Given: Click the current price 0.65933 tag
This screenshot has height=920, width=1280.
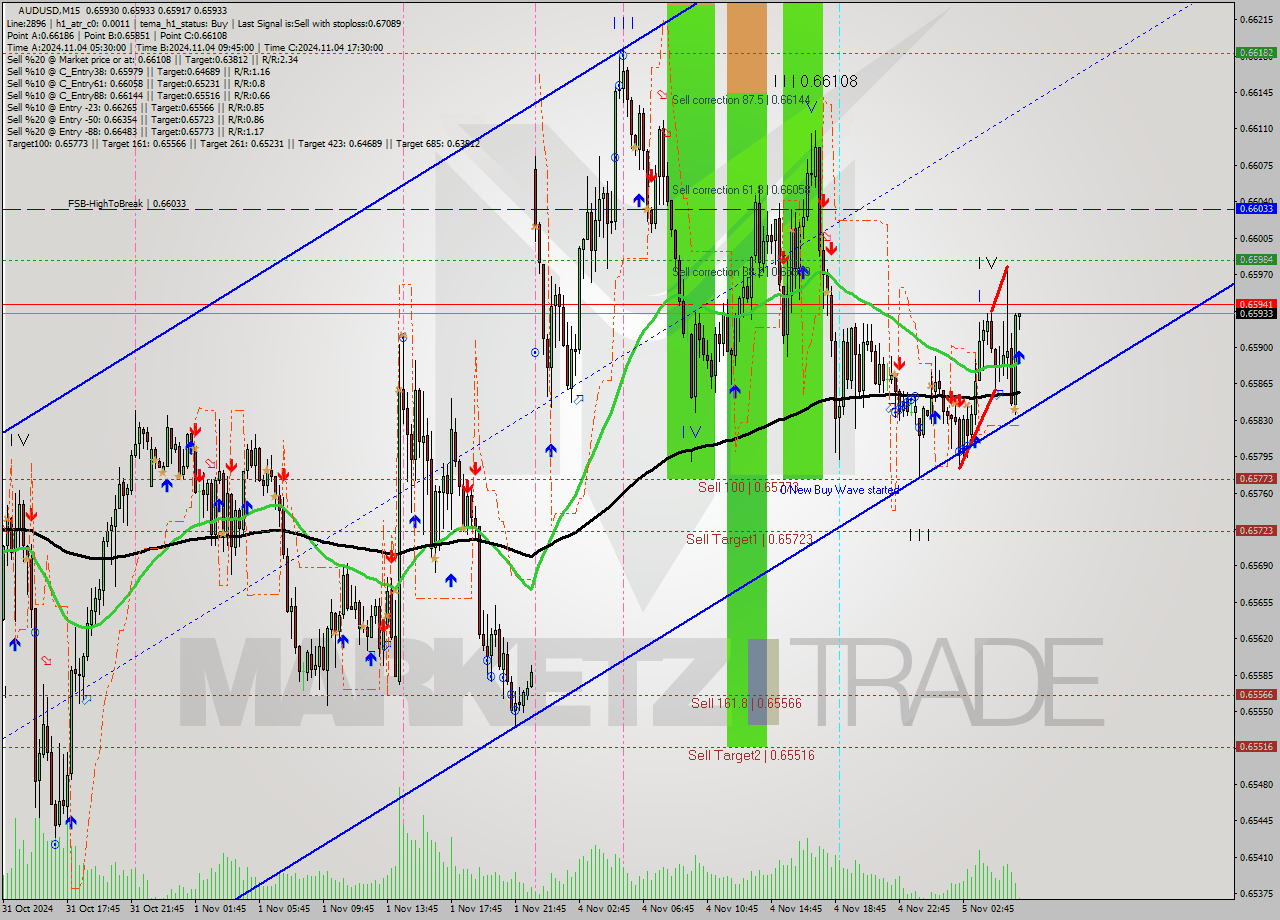Looking at the screenshot, I should pos(1256,313).
